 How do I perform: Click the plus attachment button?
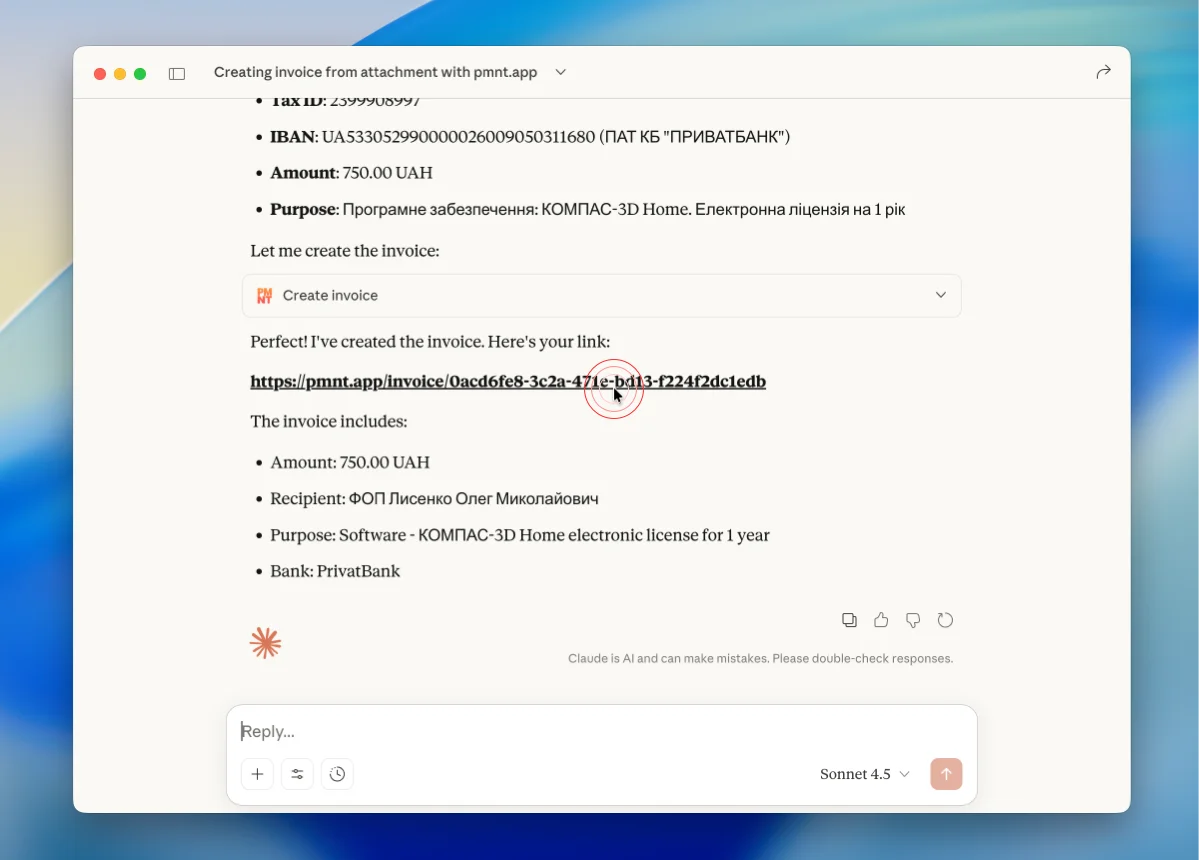(257, 774)
